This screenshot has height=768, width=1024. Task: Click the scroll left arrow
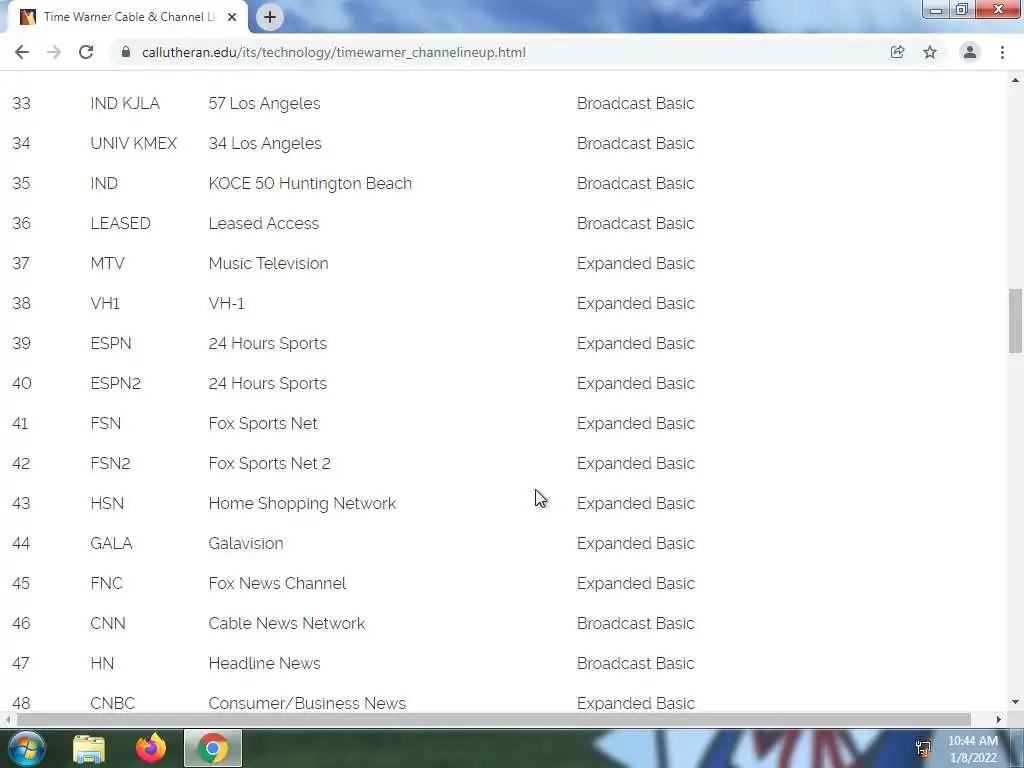[7, 719]
